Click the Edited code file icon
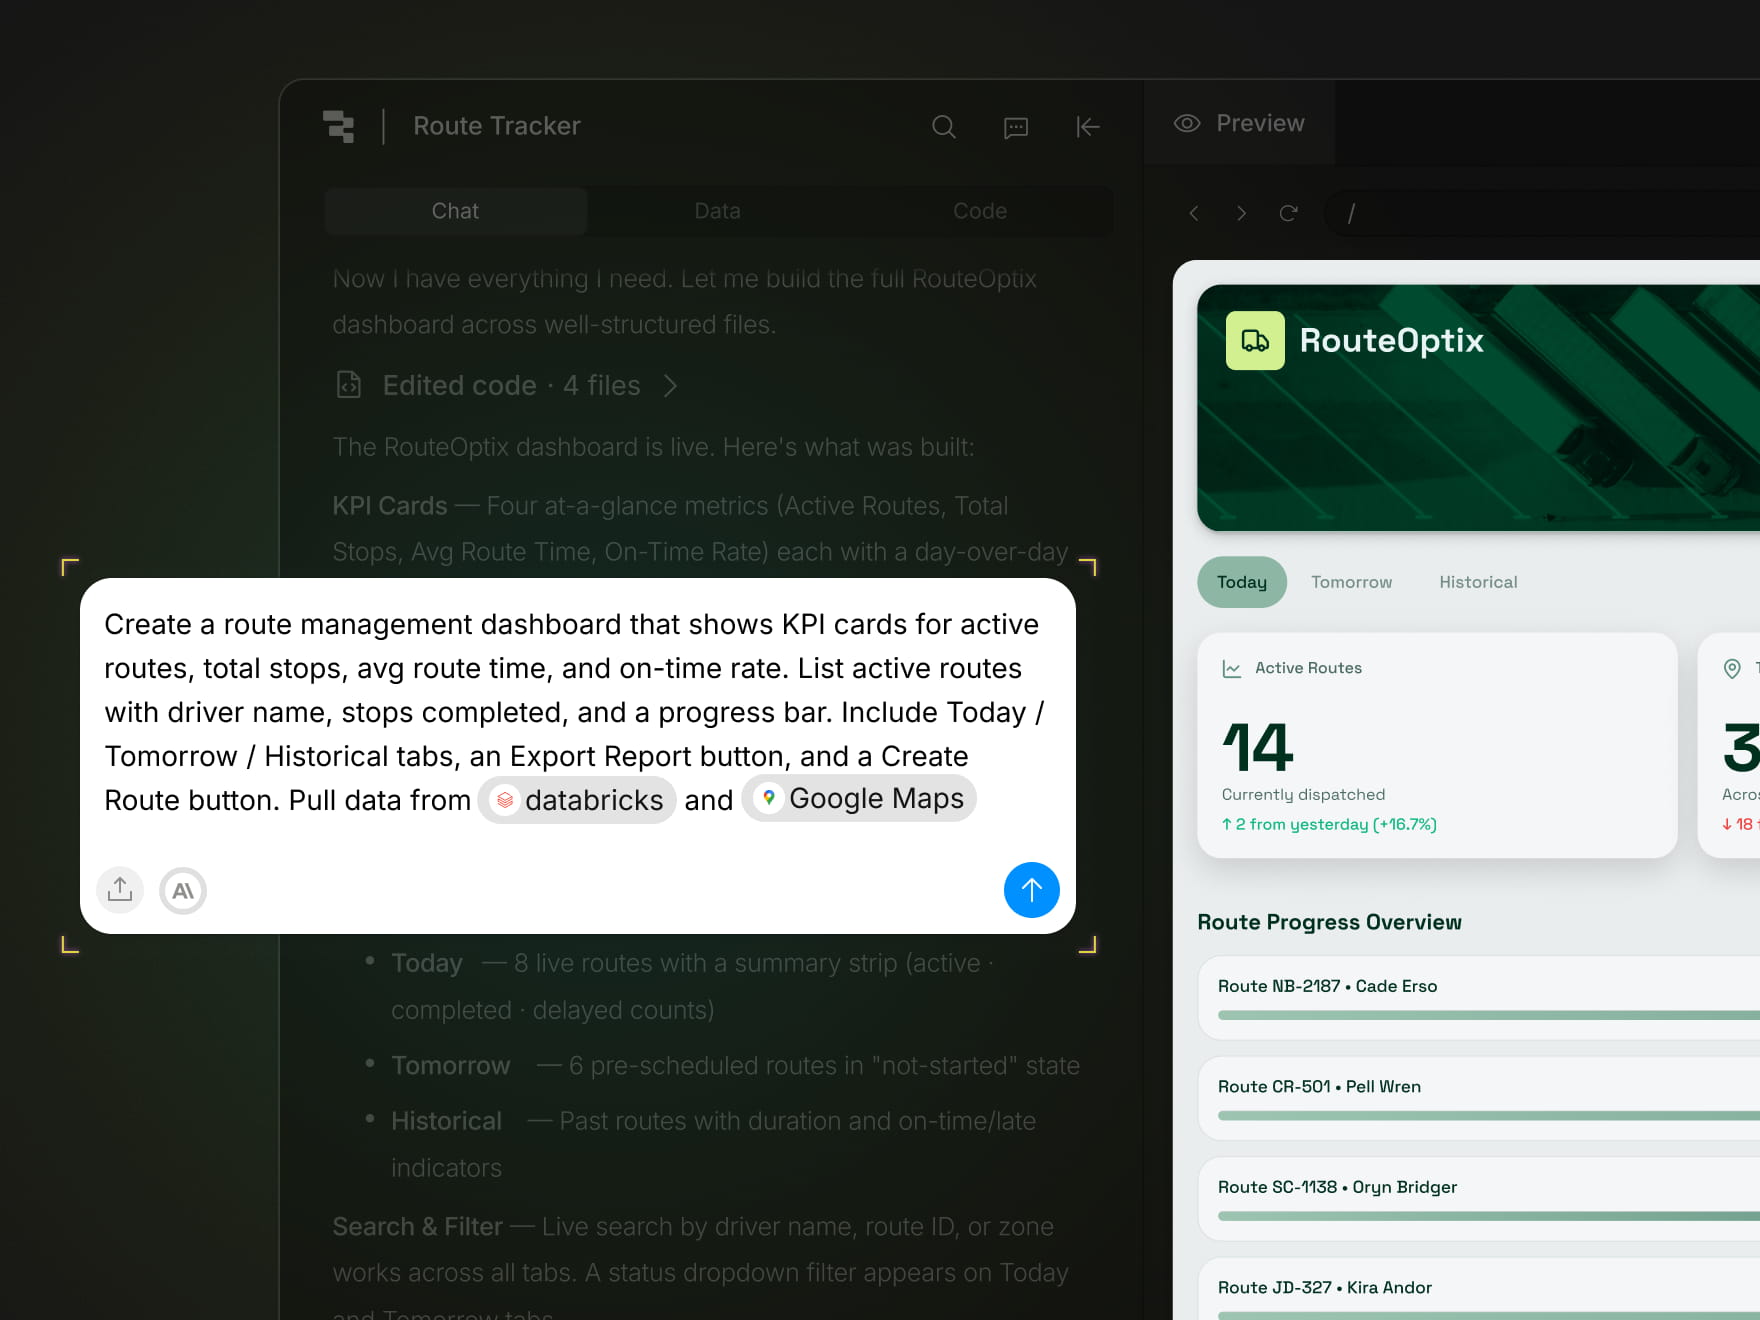1760x1320 pixels. click(x=348, y=385)
